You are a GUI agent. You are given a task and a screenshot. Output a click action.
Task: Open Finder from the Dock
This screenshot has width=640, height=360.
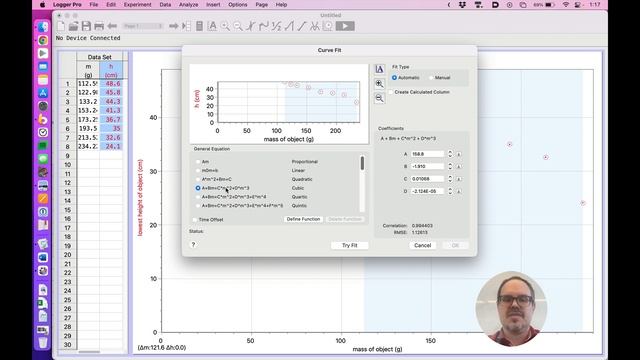point(43,27)
